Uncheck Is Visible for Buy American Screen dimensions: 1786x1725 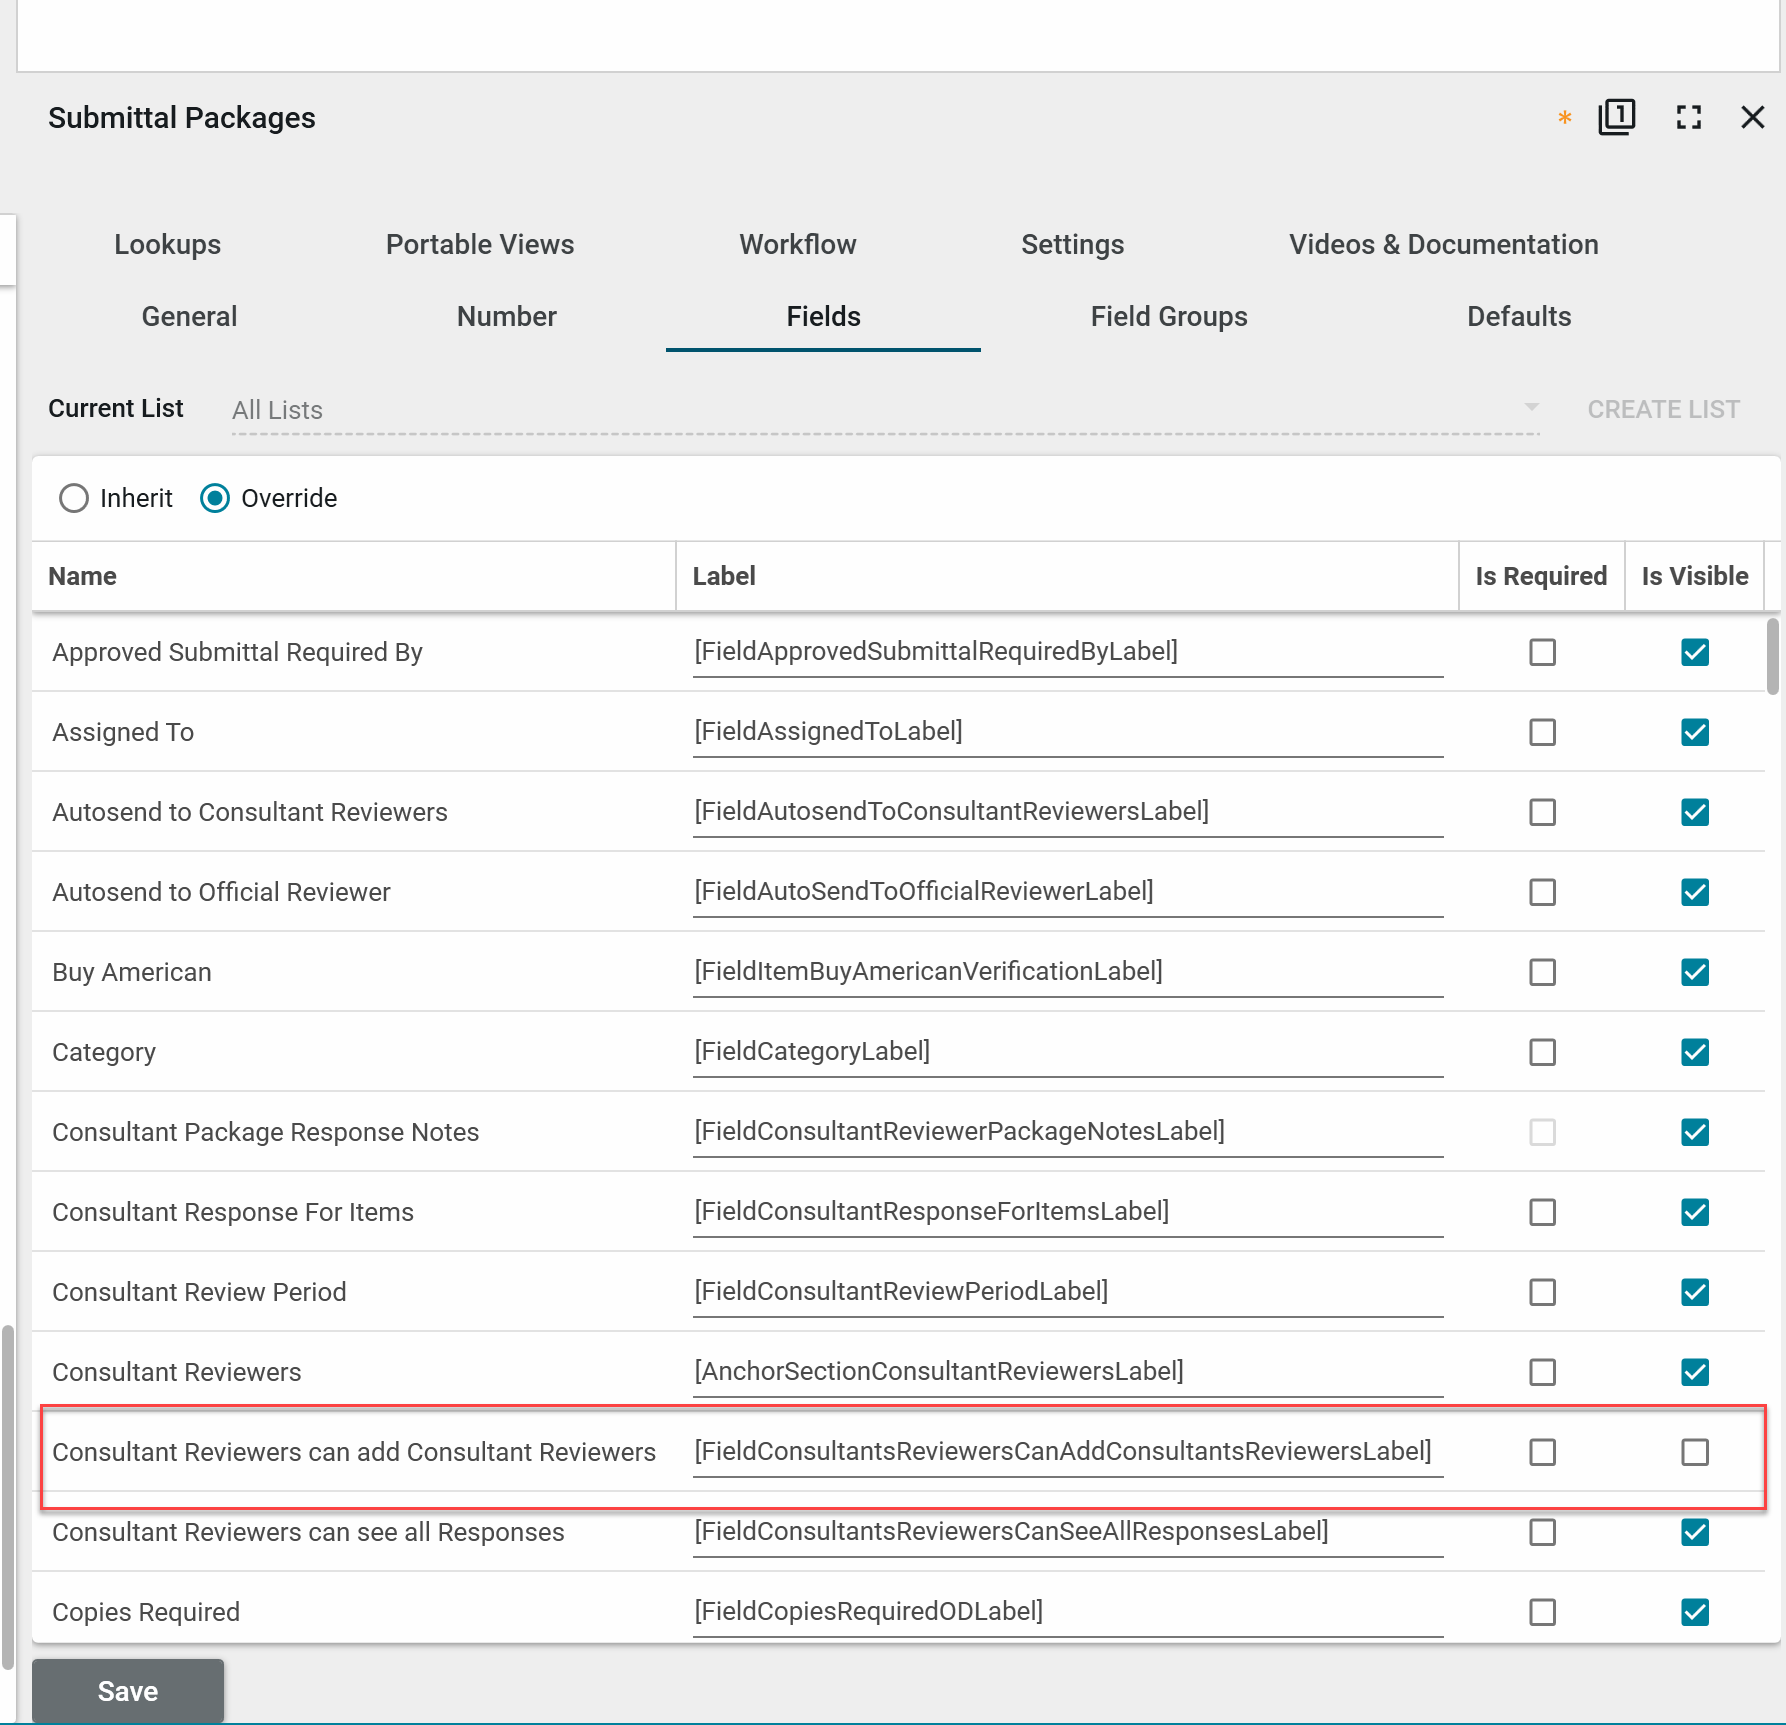(x=1695, y=972)
